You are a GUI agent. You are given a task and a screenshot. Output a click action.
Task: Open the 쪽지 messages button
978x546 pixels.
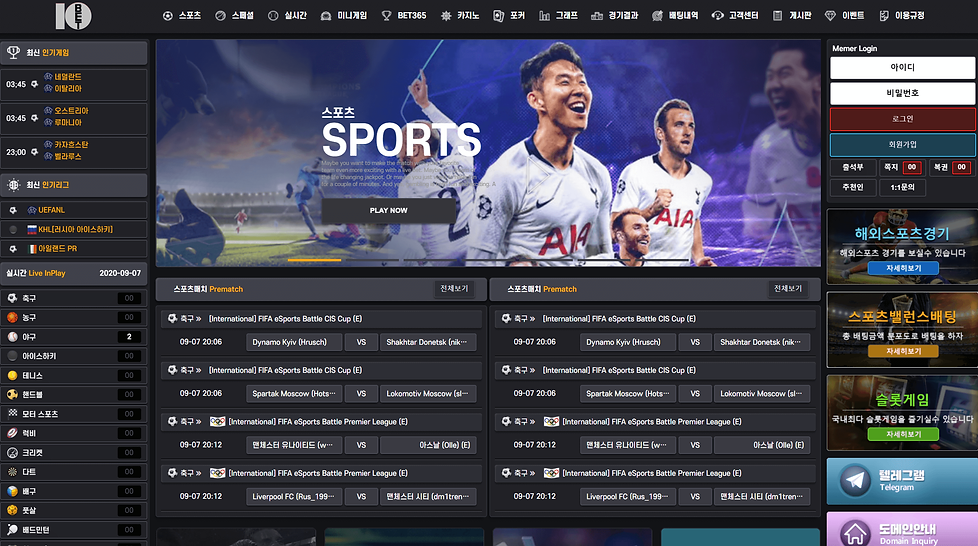(901, 167)
